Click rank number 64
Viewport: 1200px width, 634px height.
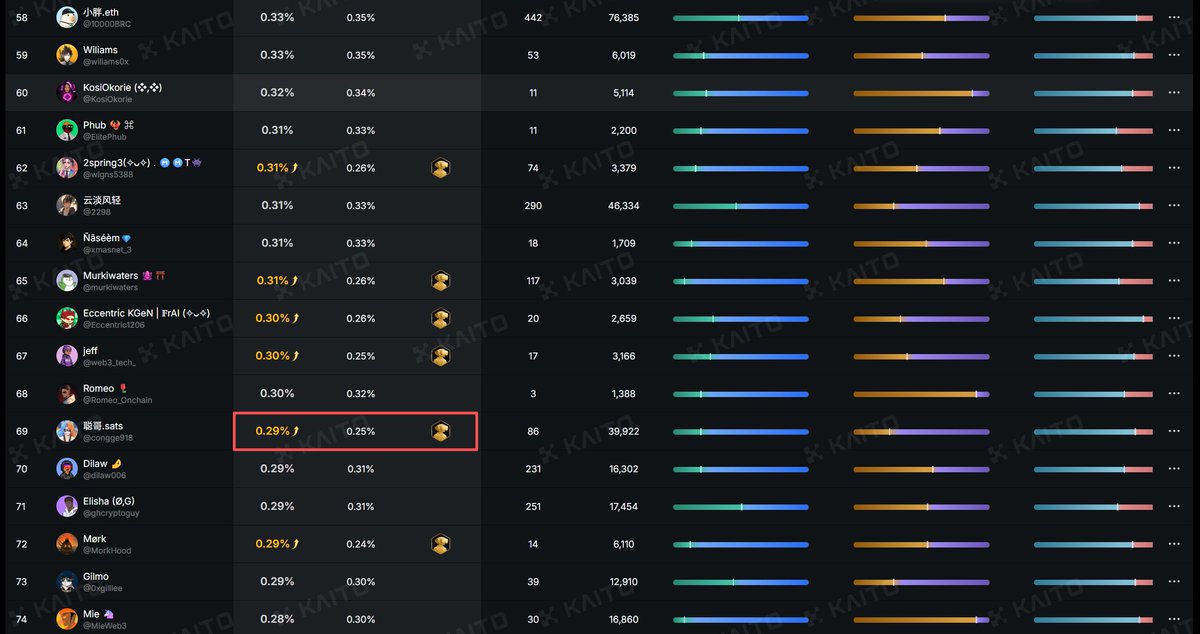click(x=22, y=243)
